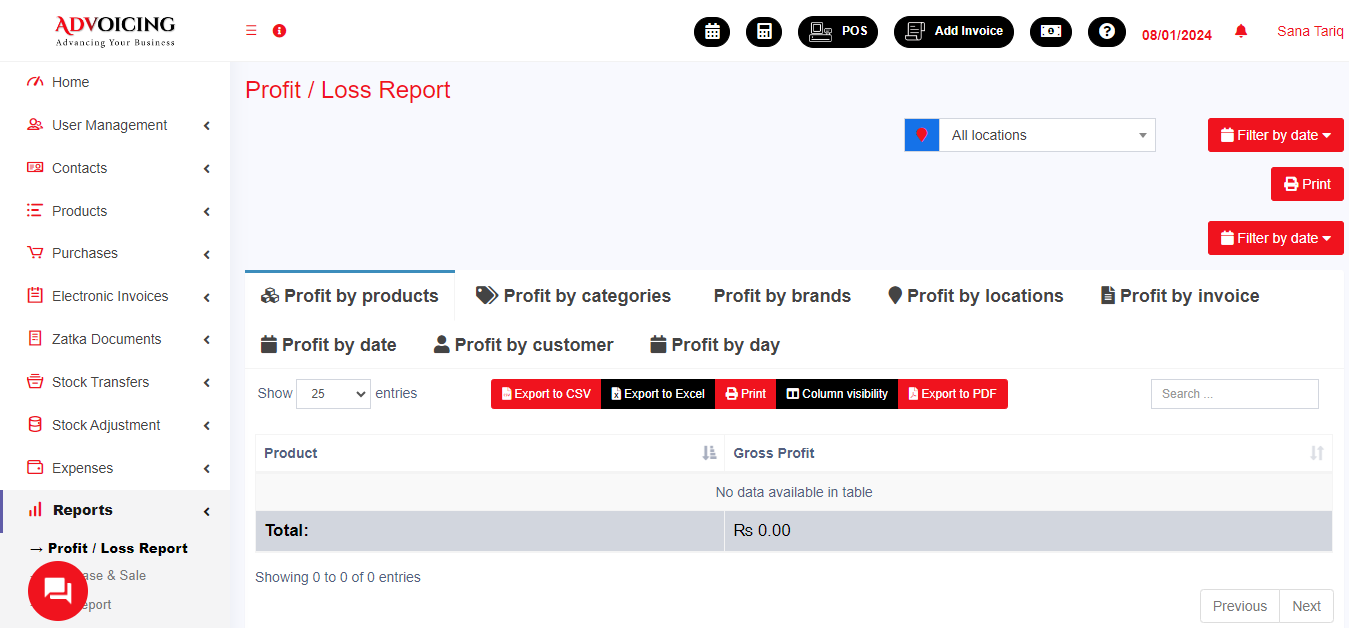
Task: Switch to Profit by categories tab
Action: [x=573, y=296]
